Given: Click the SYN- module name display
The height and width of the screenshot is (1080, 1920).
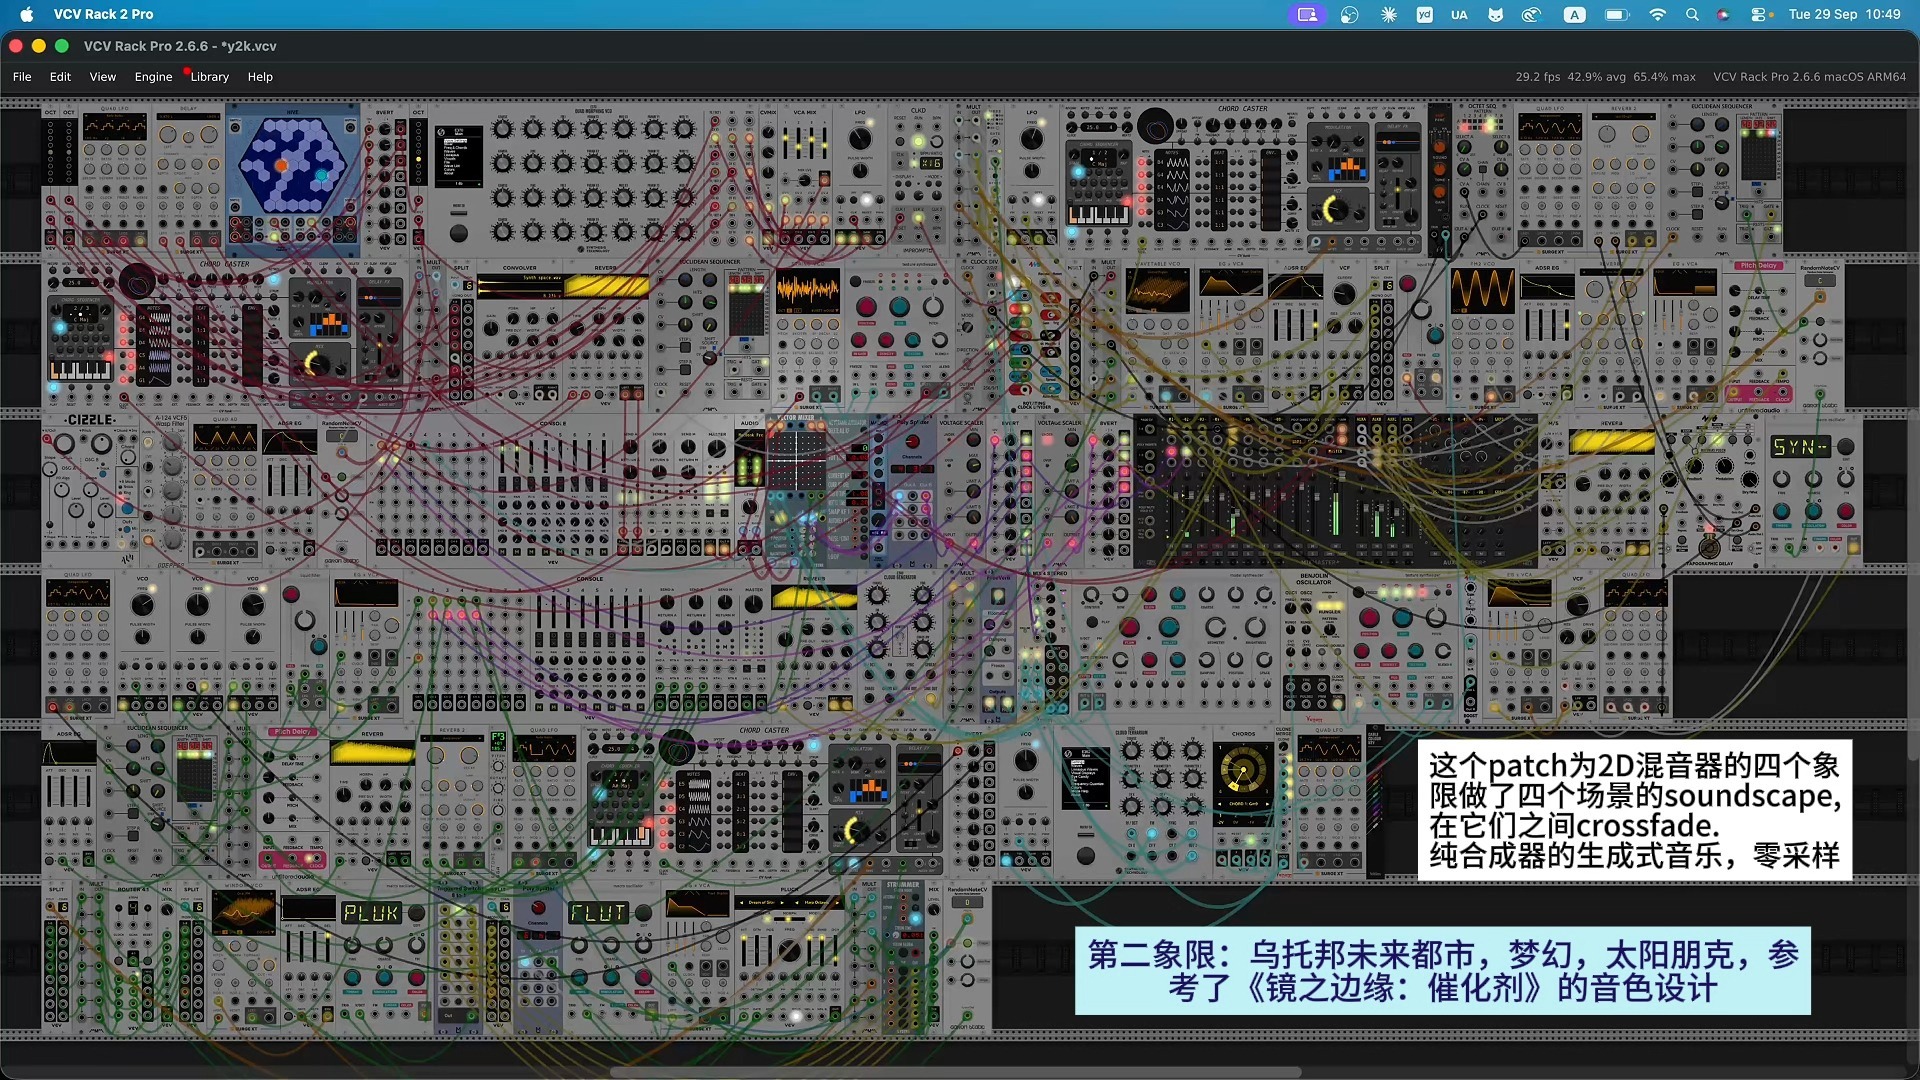Looking at the screenshot, I should (1800, 447).
